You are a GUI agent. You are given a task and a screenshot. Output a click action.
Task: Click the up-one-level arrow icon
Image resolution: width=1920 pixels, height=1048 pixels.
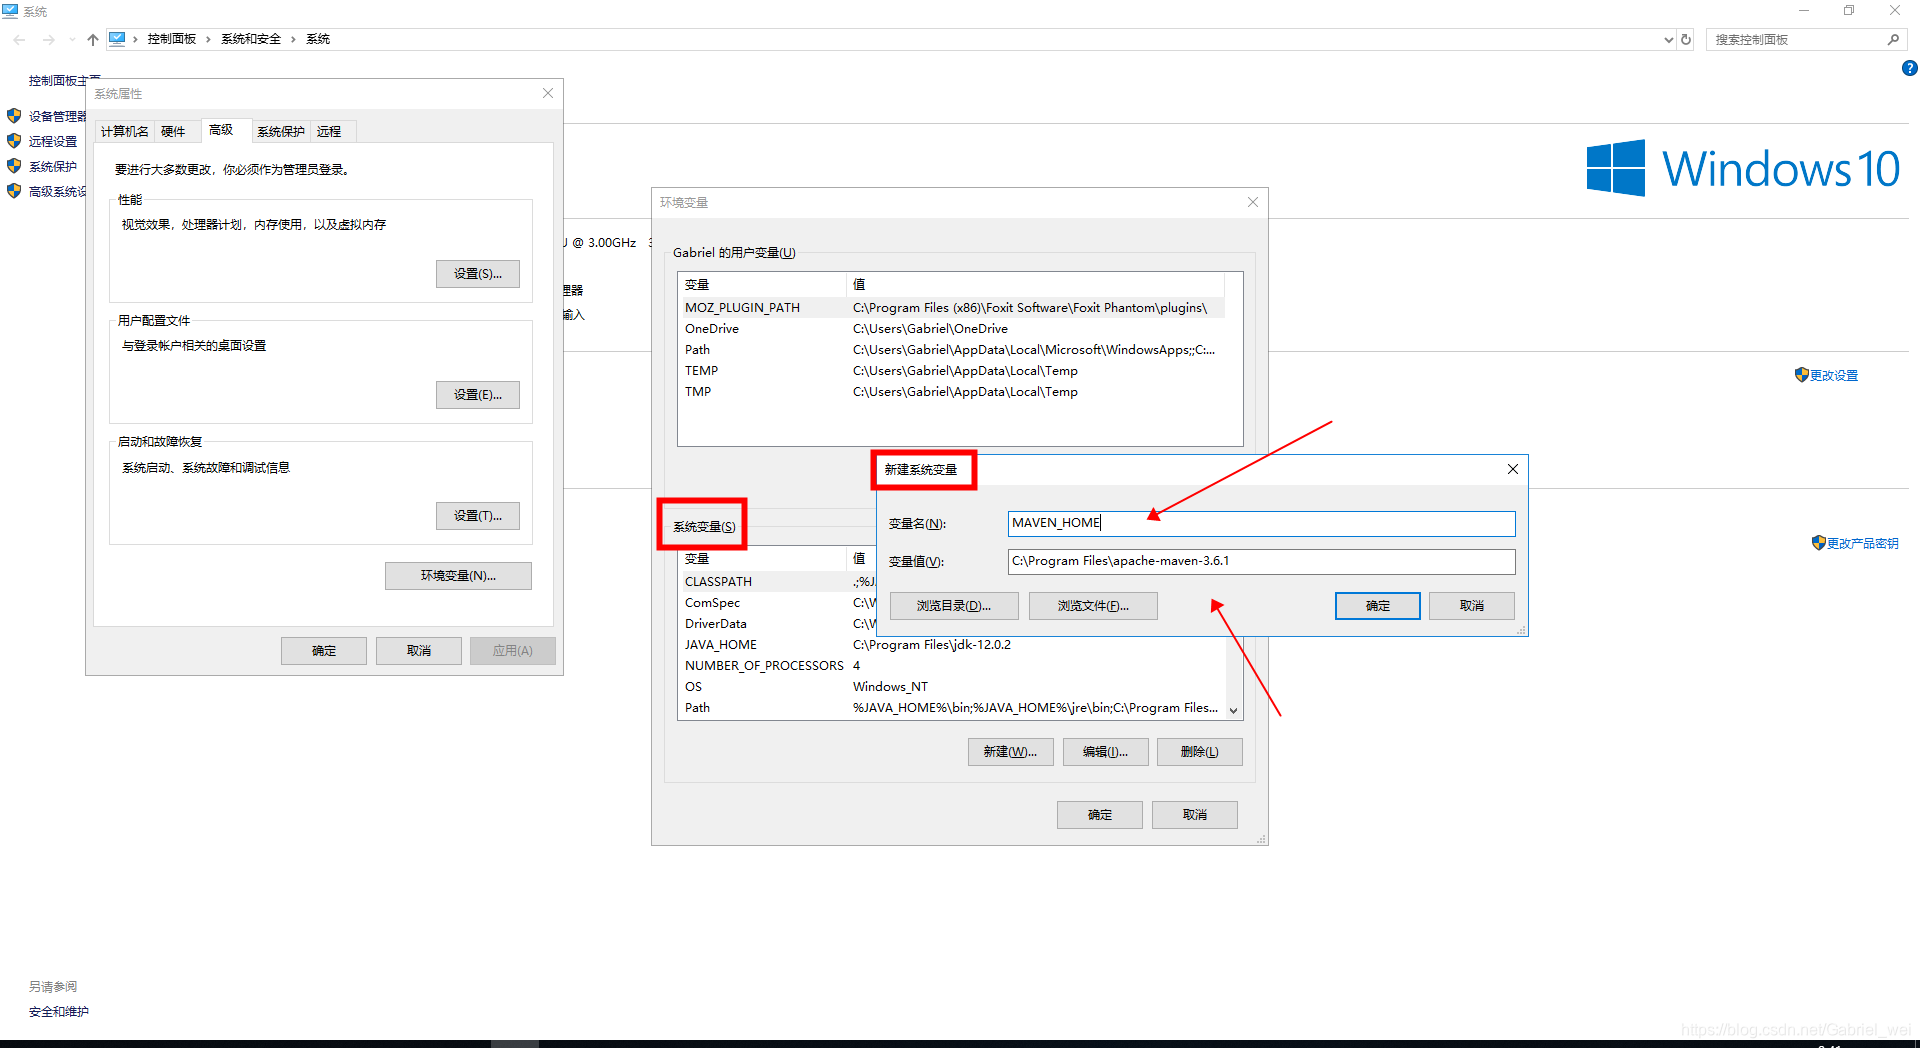93,40
